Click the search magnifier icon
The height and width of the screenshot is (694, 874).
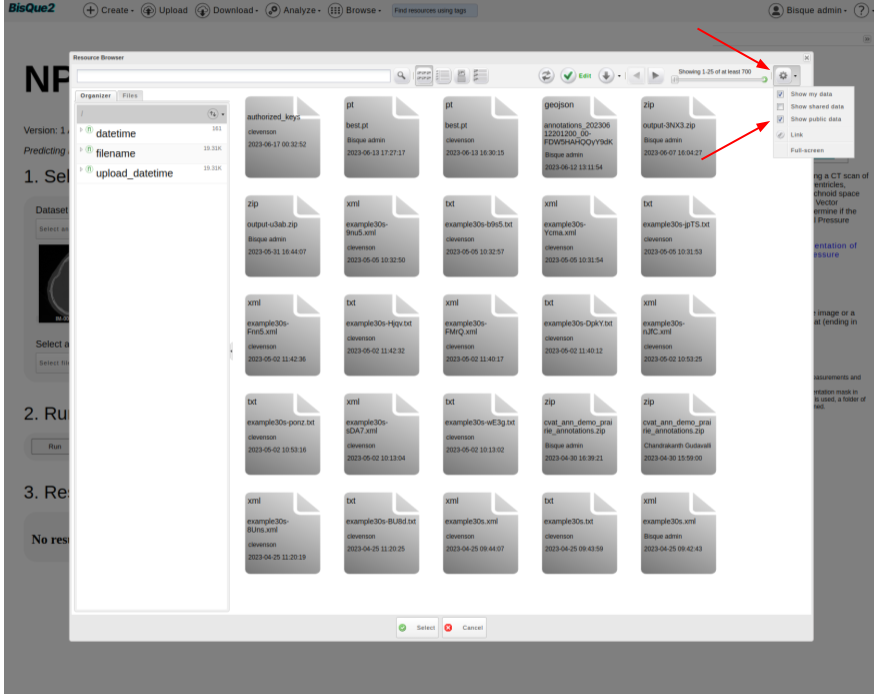[x=401, y=76]
